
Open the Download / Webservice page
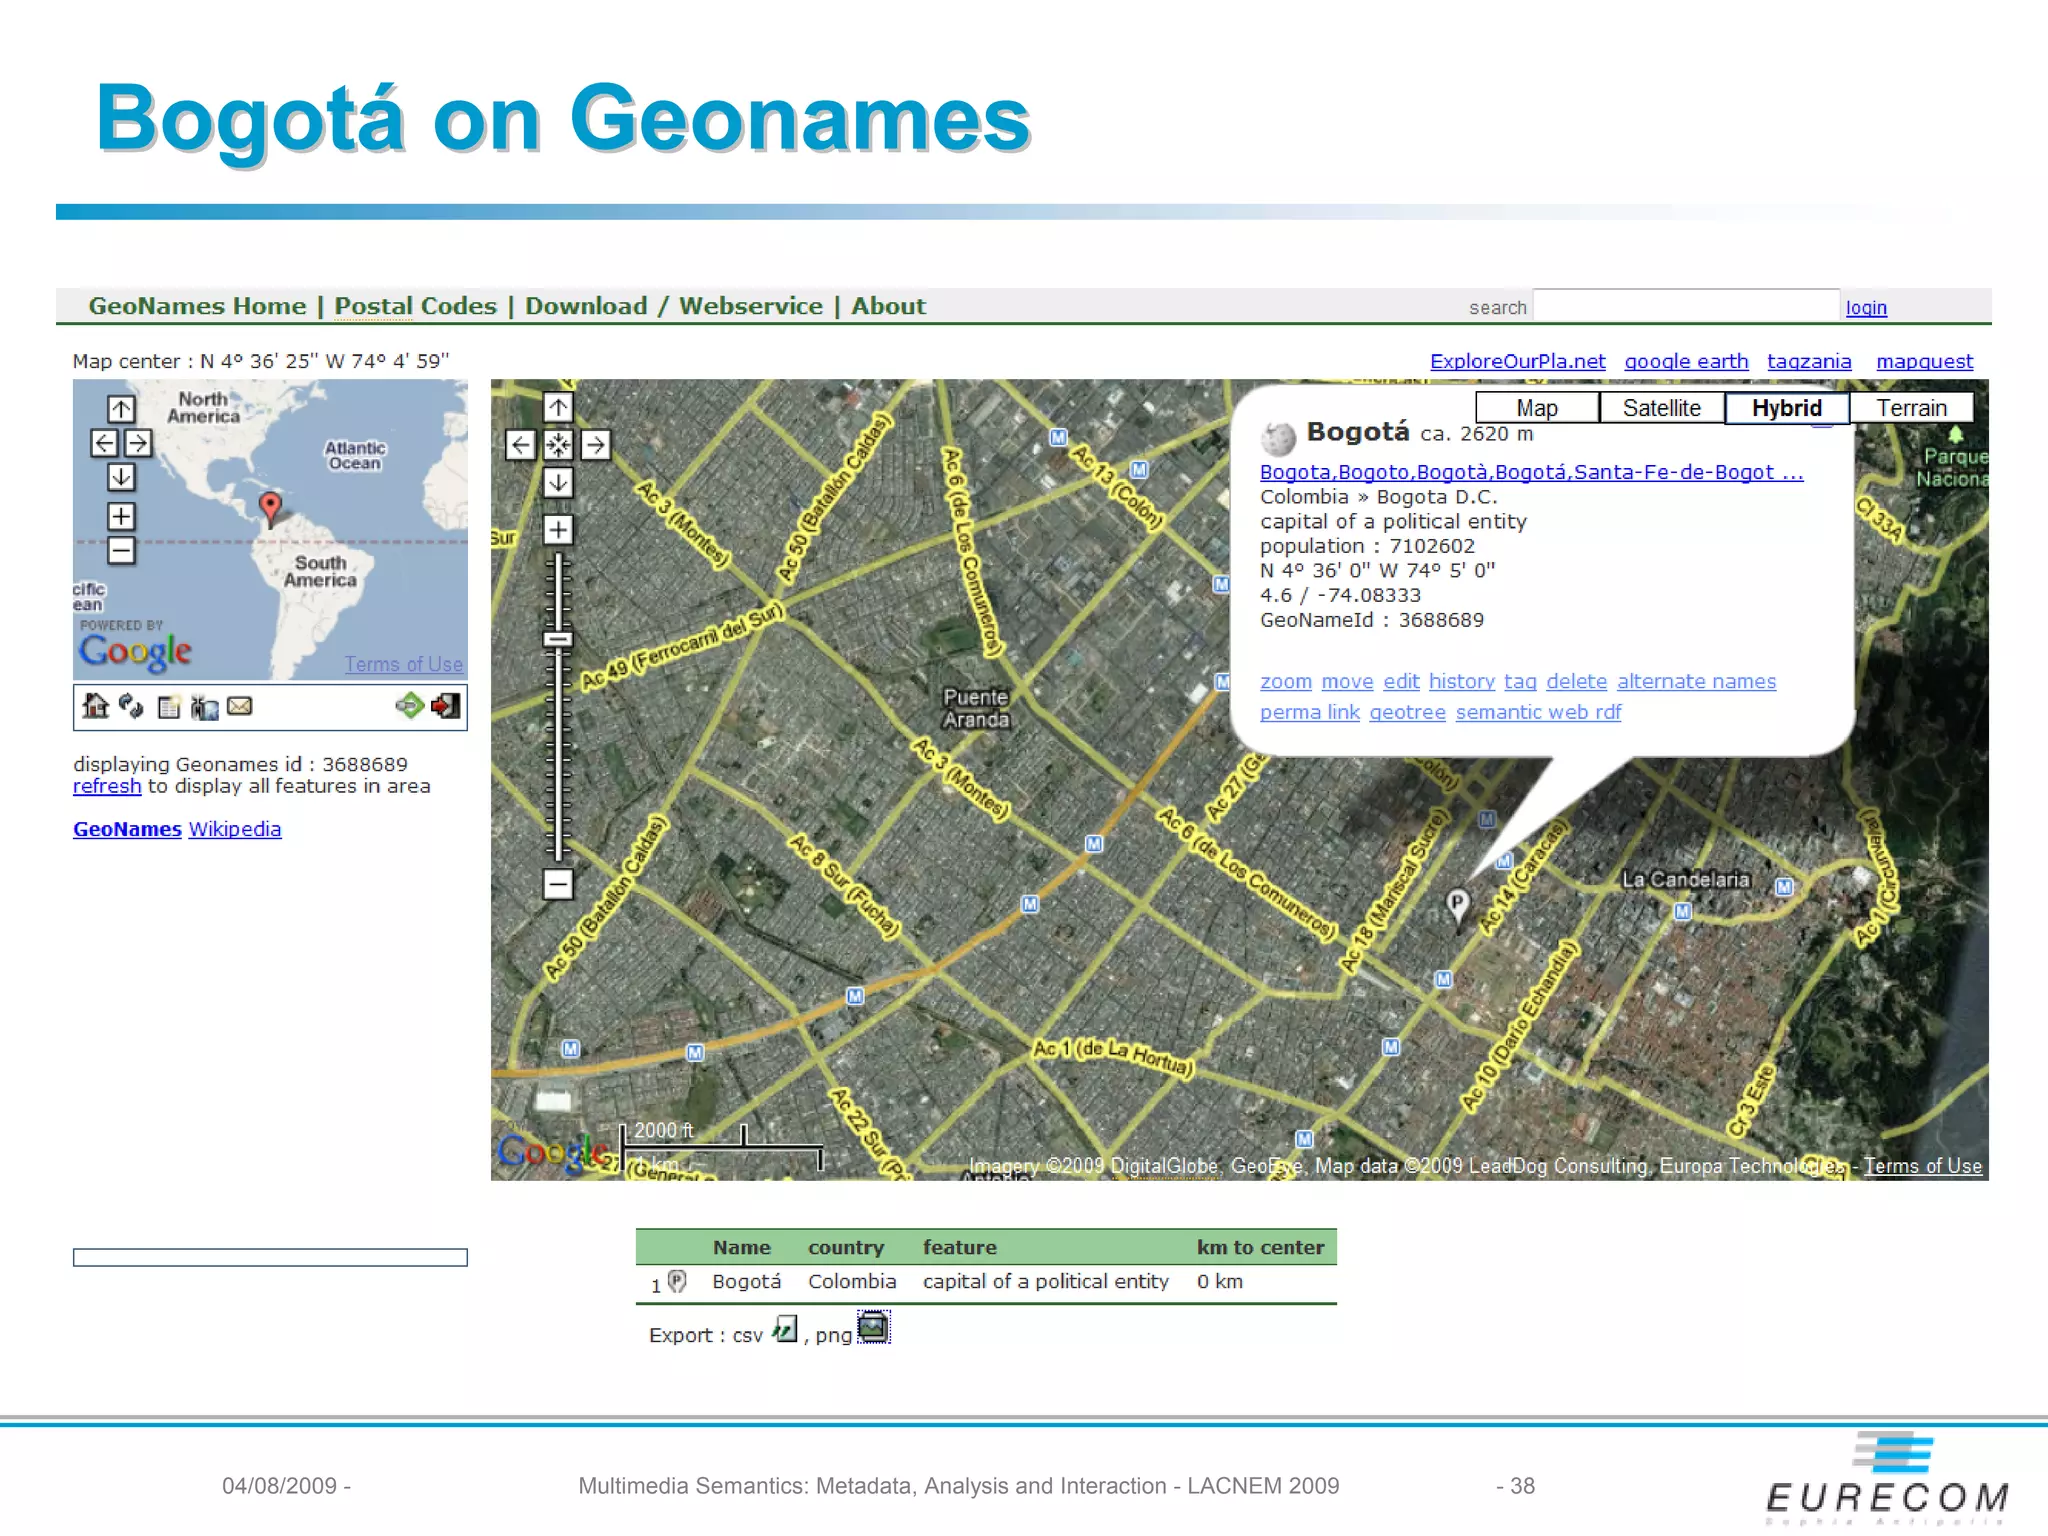click(674, 306)
